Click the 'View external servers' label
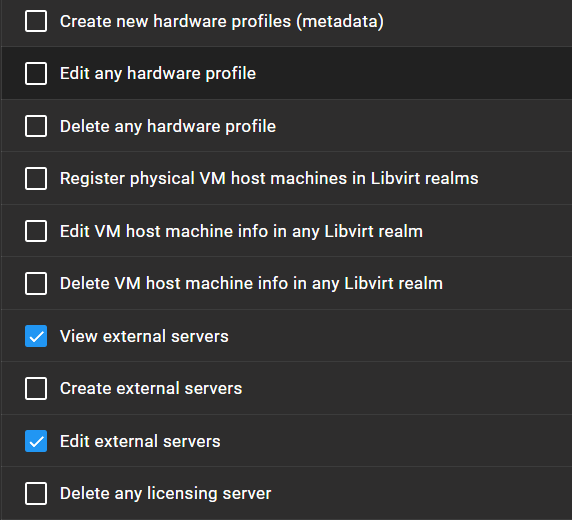This screenshot has height=520, width=572. pyautogui.click(x=144, y=336)
